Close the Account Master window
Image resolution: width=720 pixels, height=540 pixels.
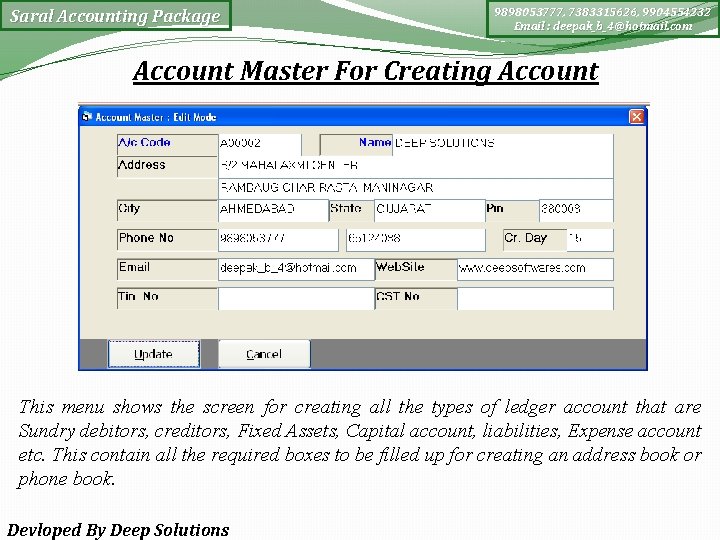pyautogui.click(x=636, y=117)
